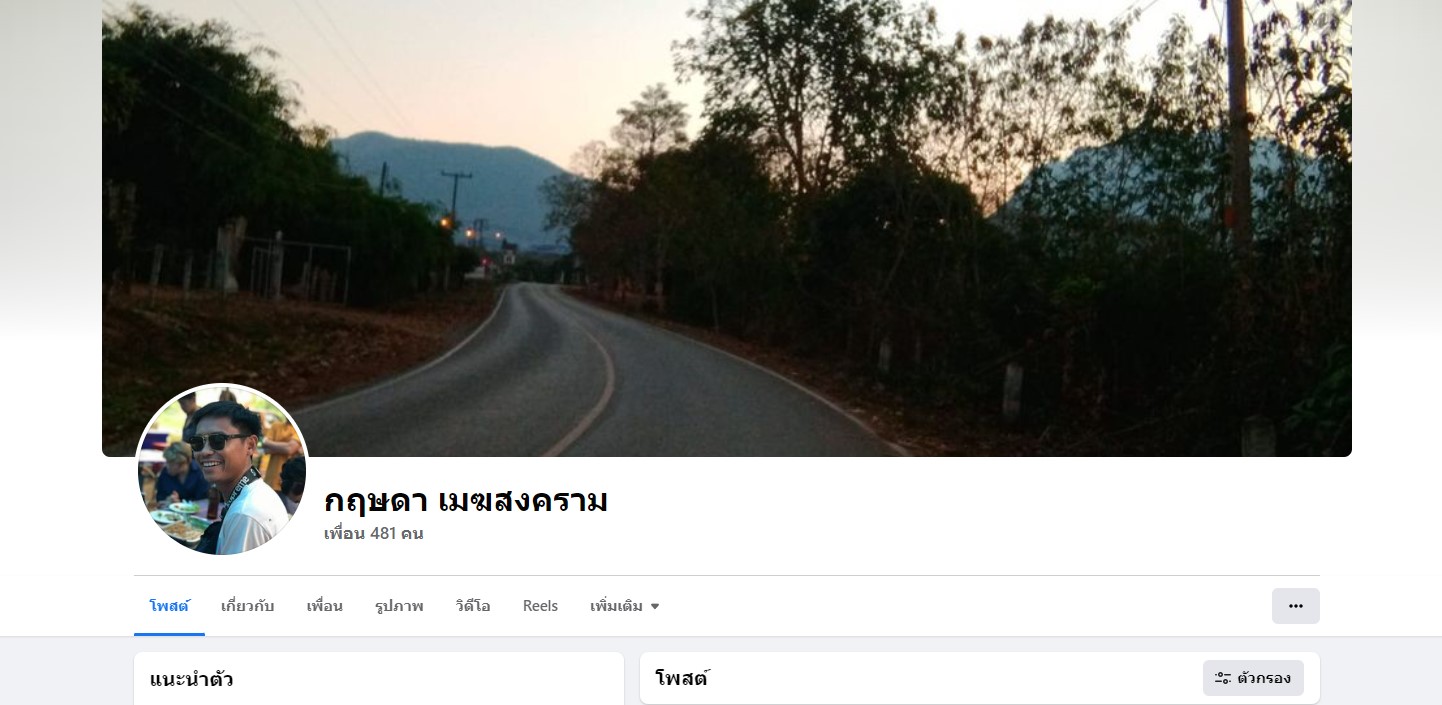
Task: Click the โพสต์ heading in the feed card
Action: click(x=682, y=678)
